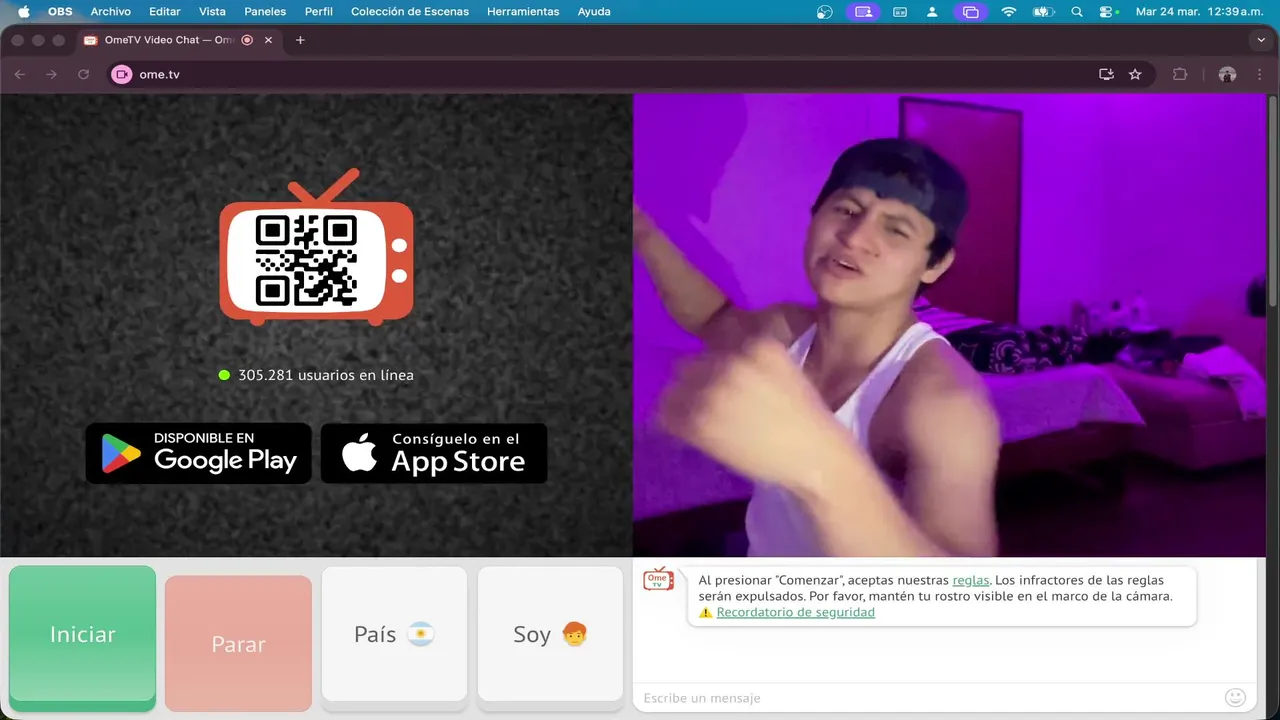Open the browser extensions icon
This screenshot has height=720, width=1280.
[1180, 74]
